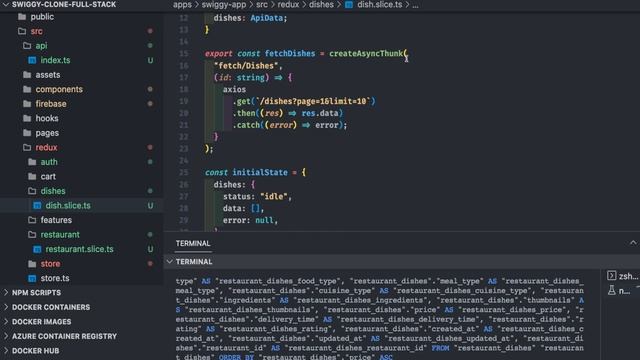Collapse the dishes folder in explorer
The image size is (640, 360).
click(x=53, y=191)
